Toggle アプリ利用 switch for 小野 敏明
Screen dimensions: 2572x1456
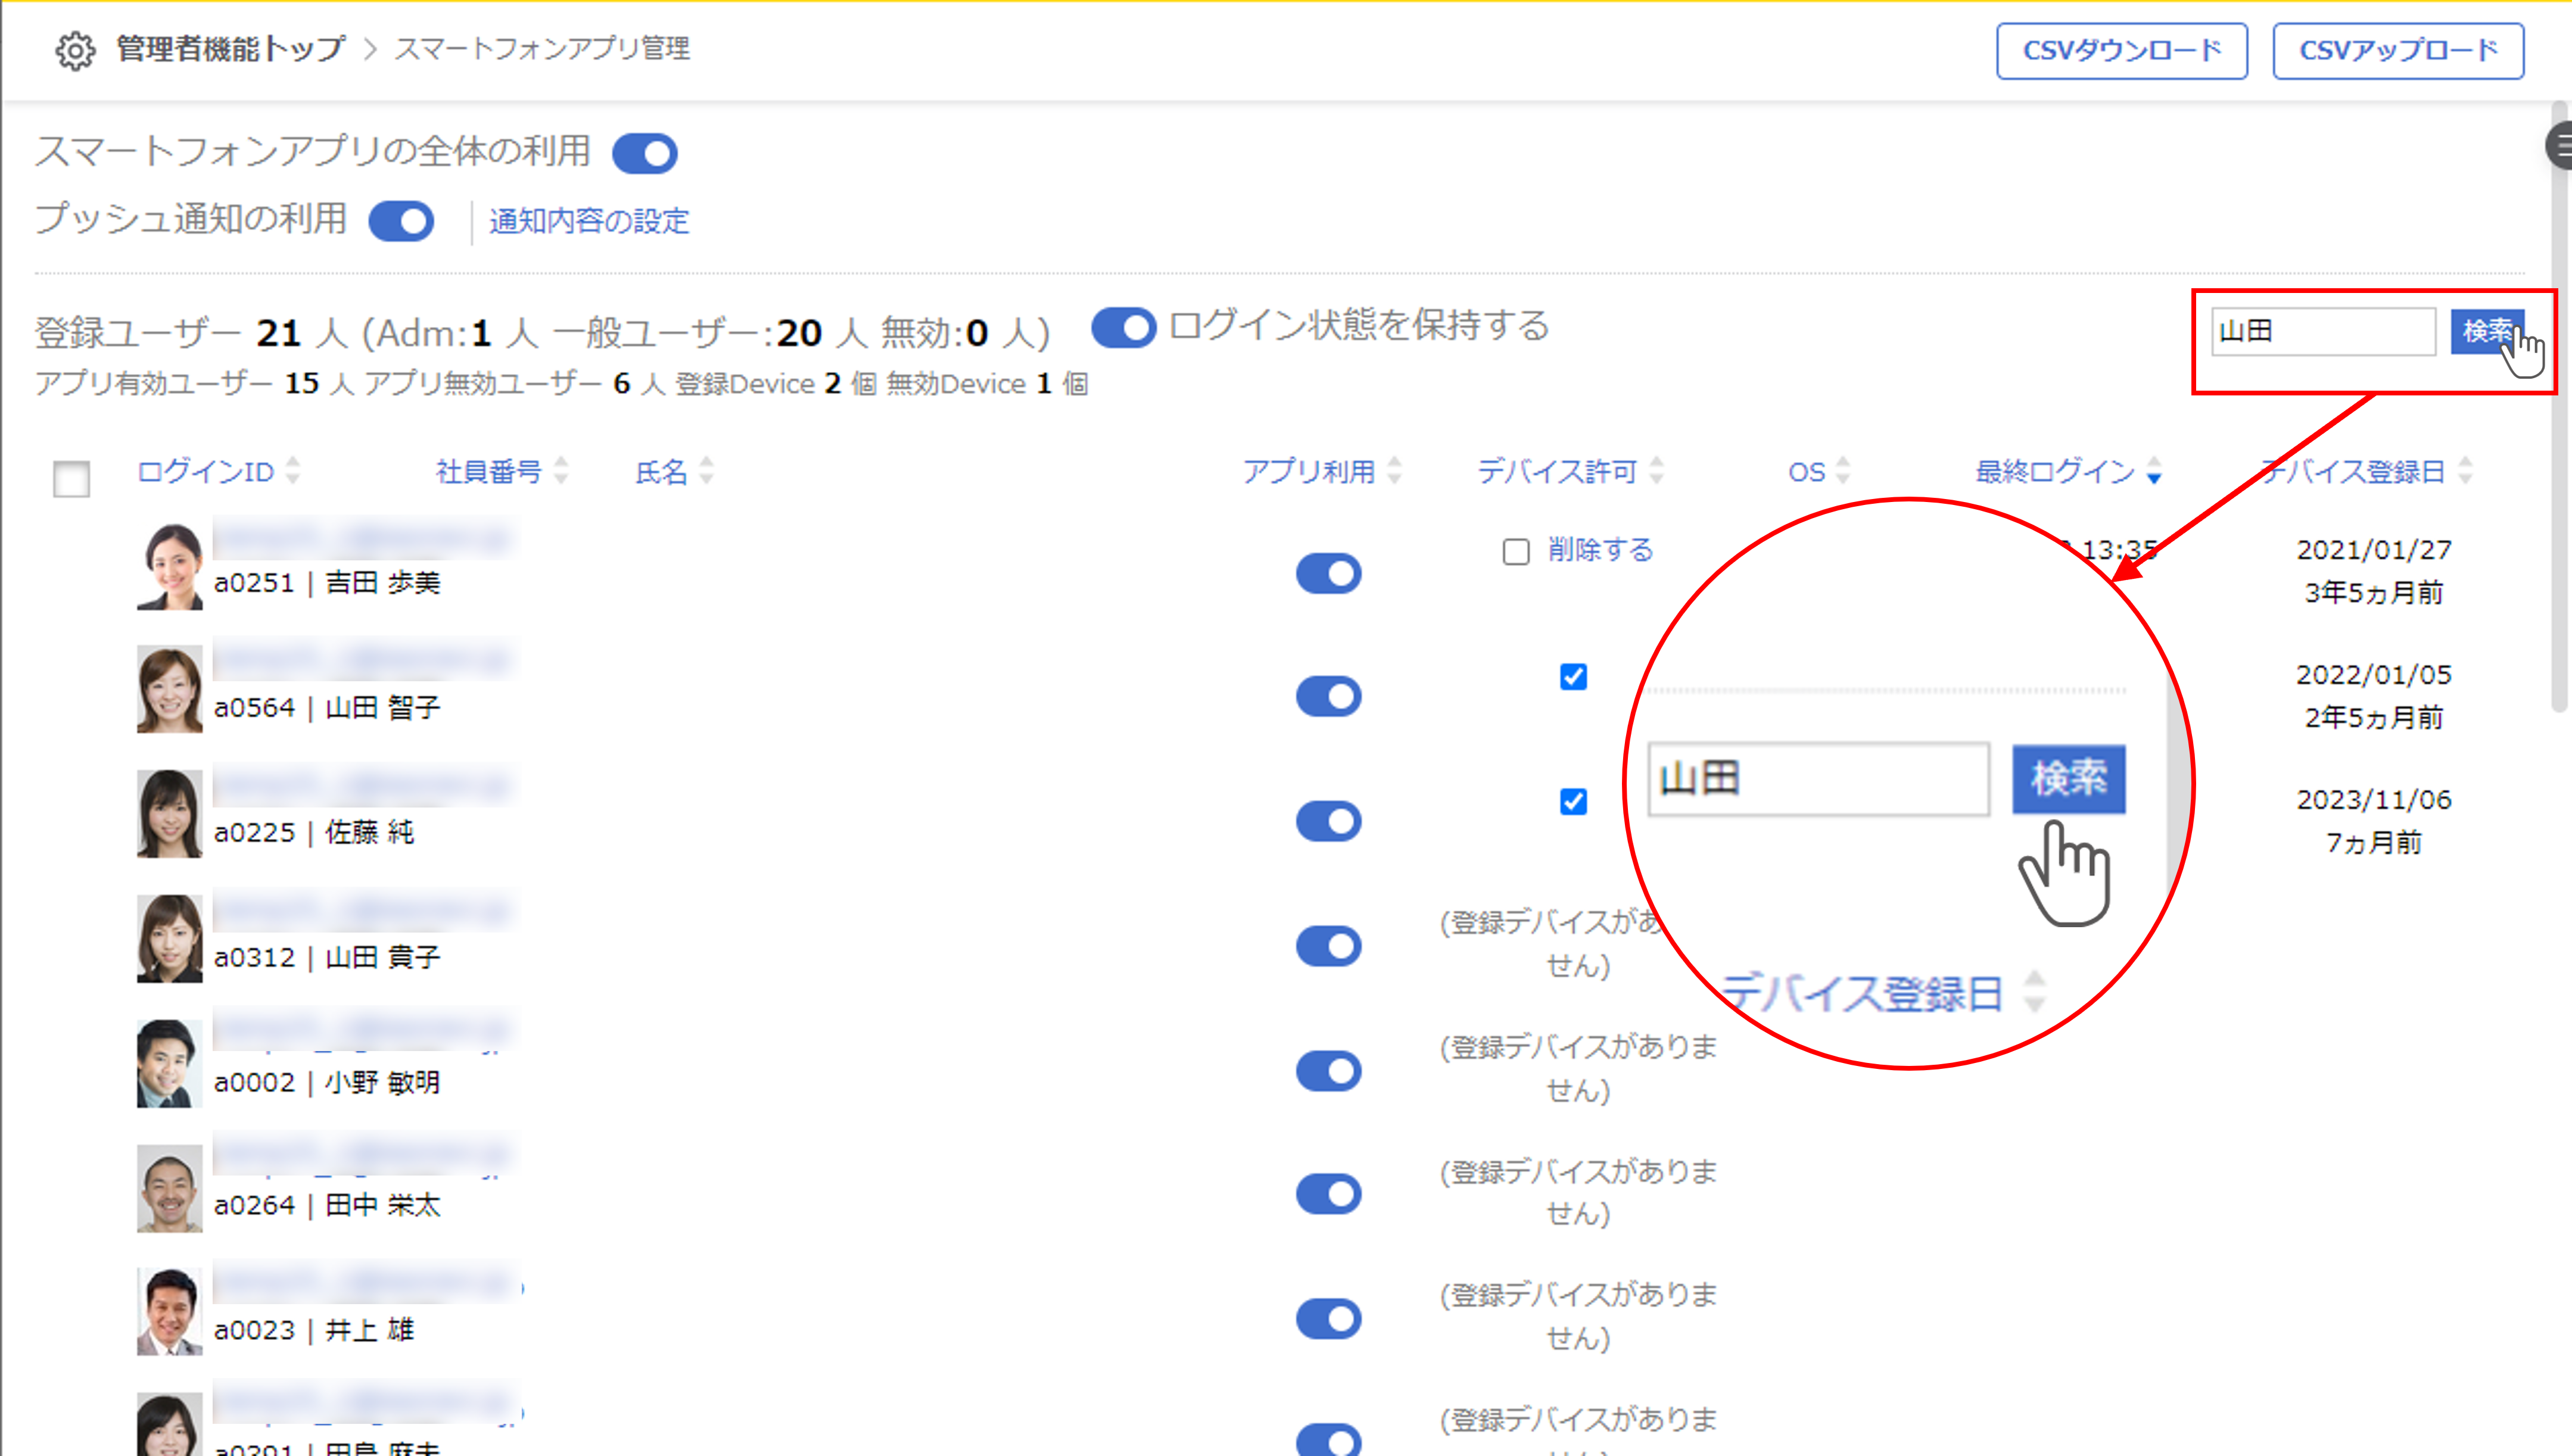click(1328, 1071)
